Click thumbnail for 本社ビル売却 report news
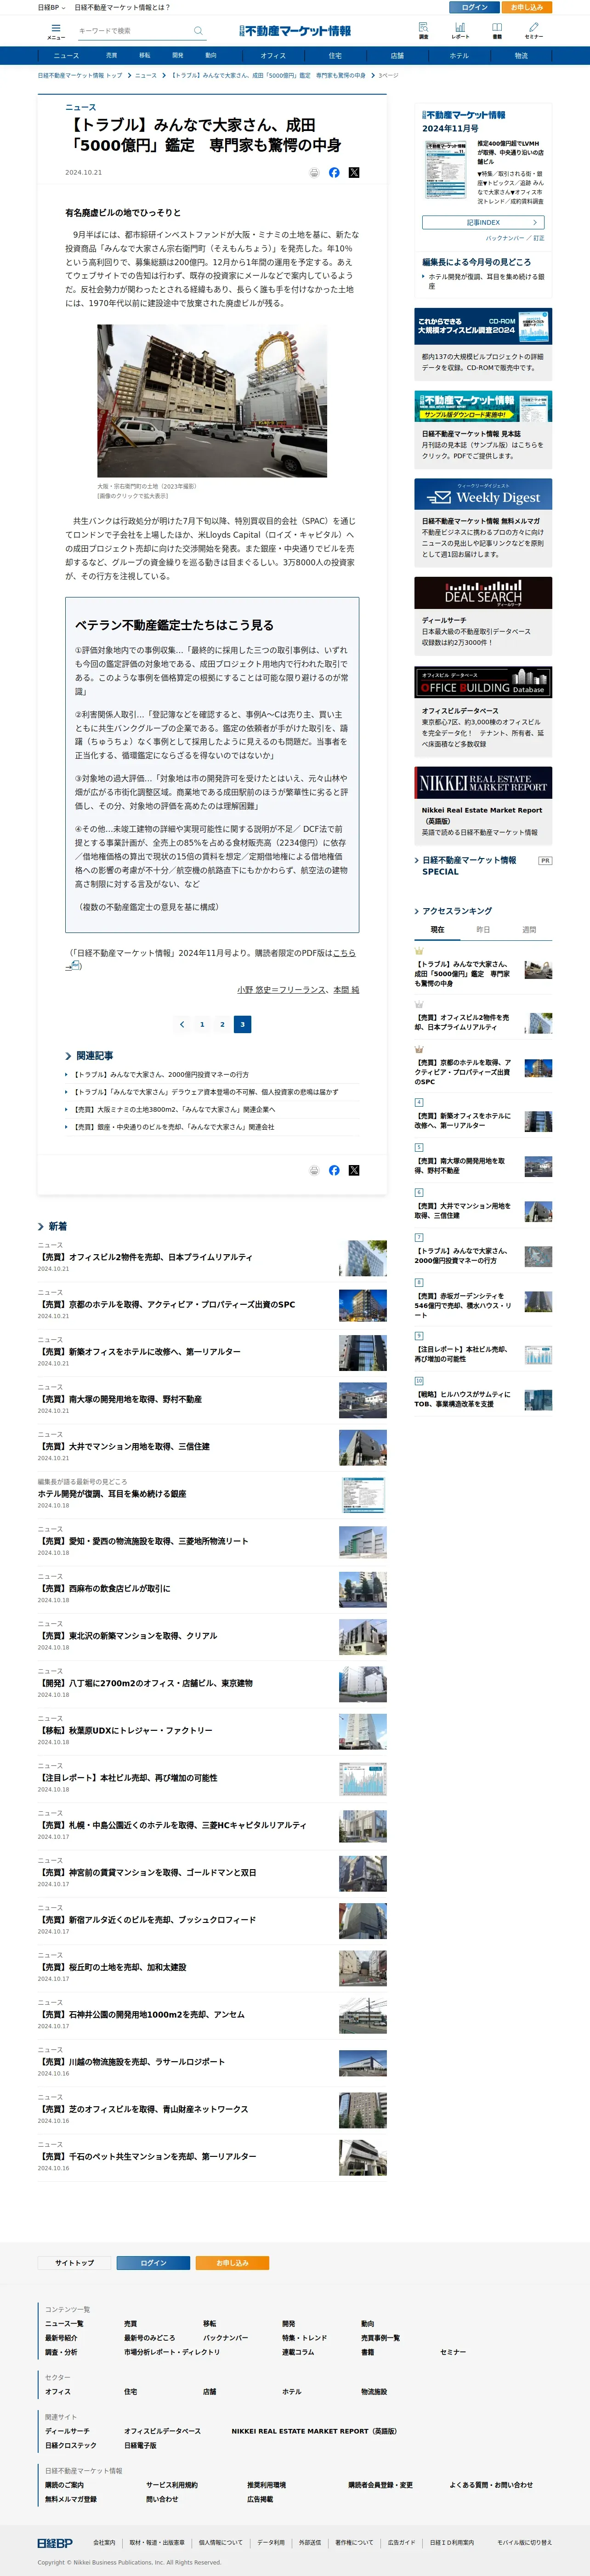The width and height of the screenshot is (590, 2576). click(363, 1778)
